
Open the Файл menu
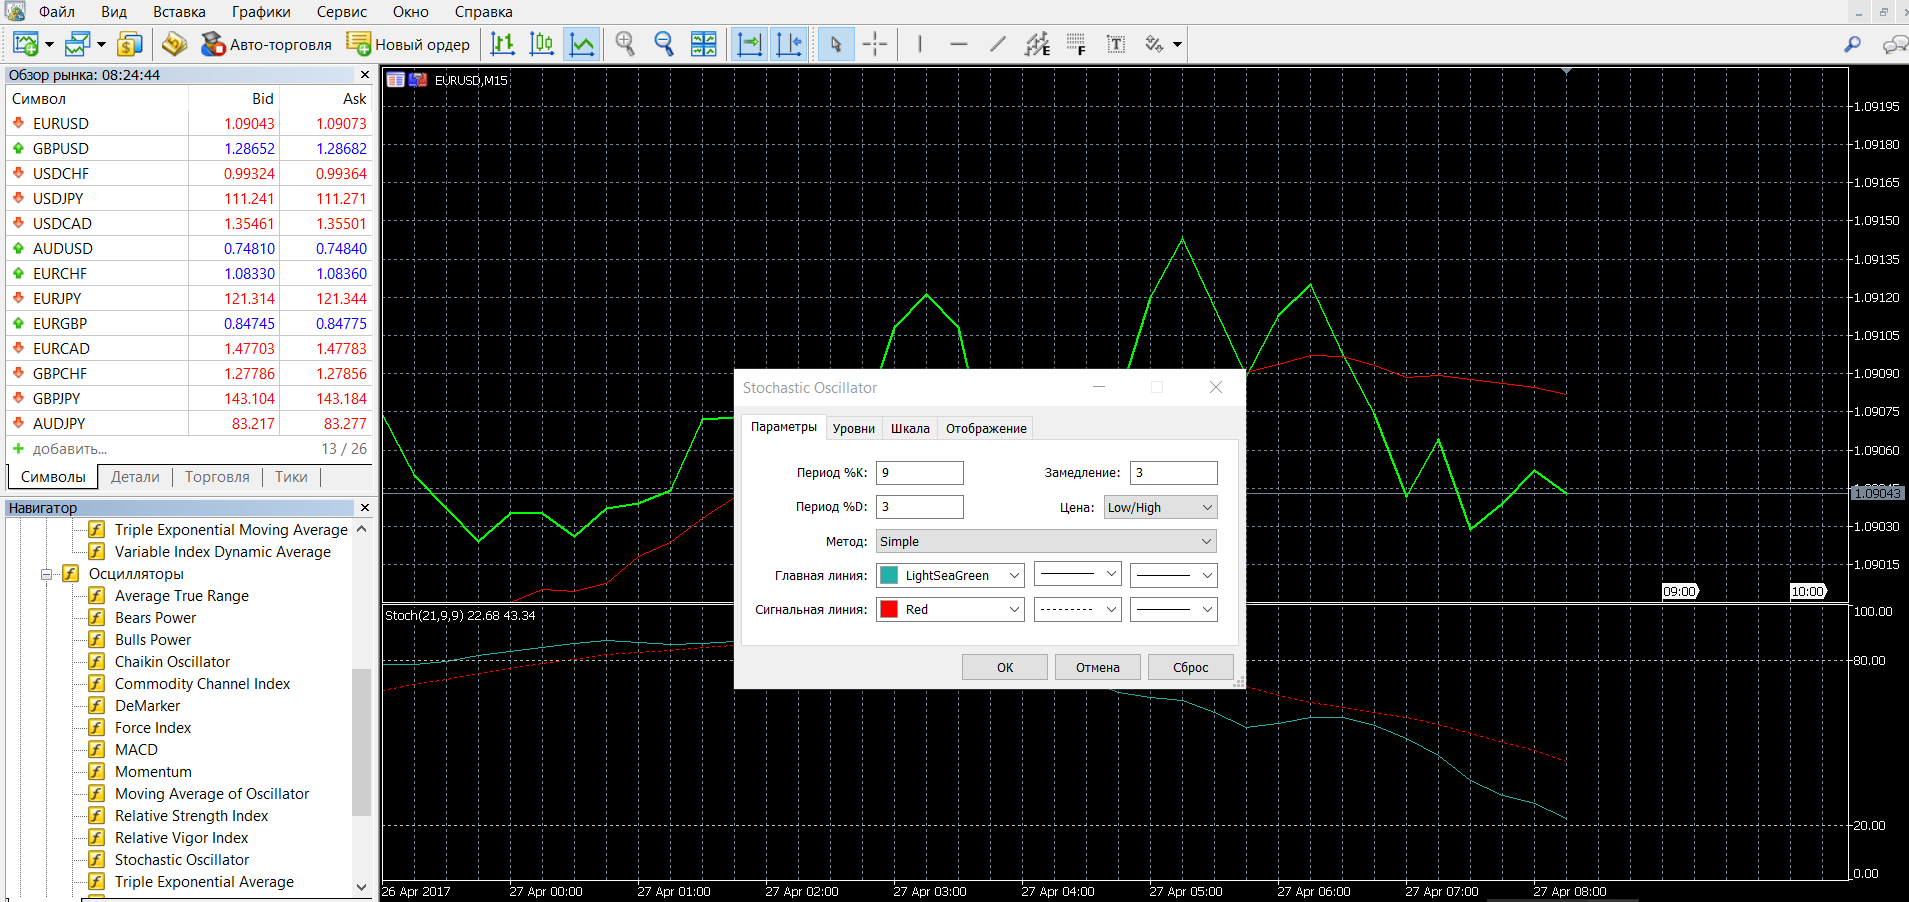pyautogui.click(x=57, y=12)
